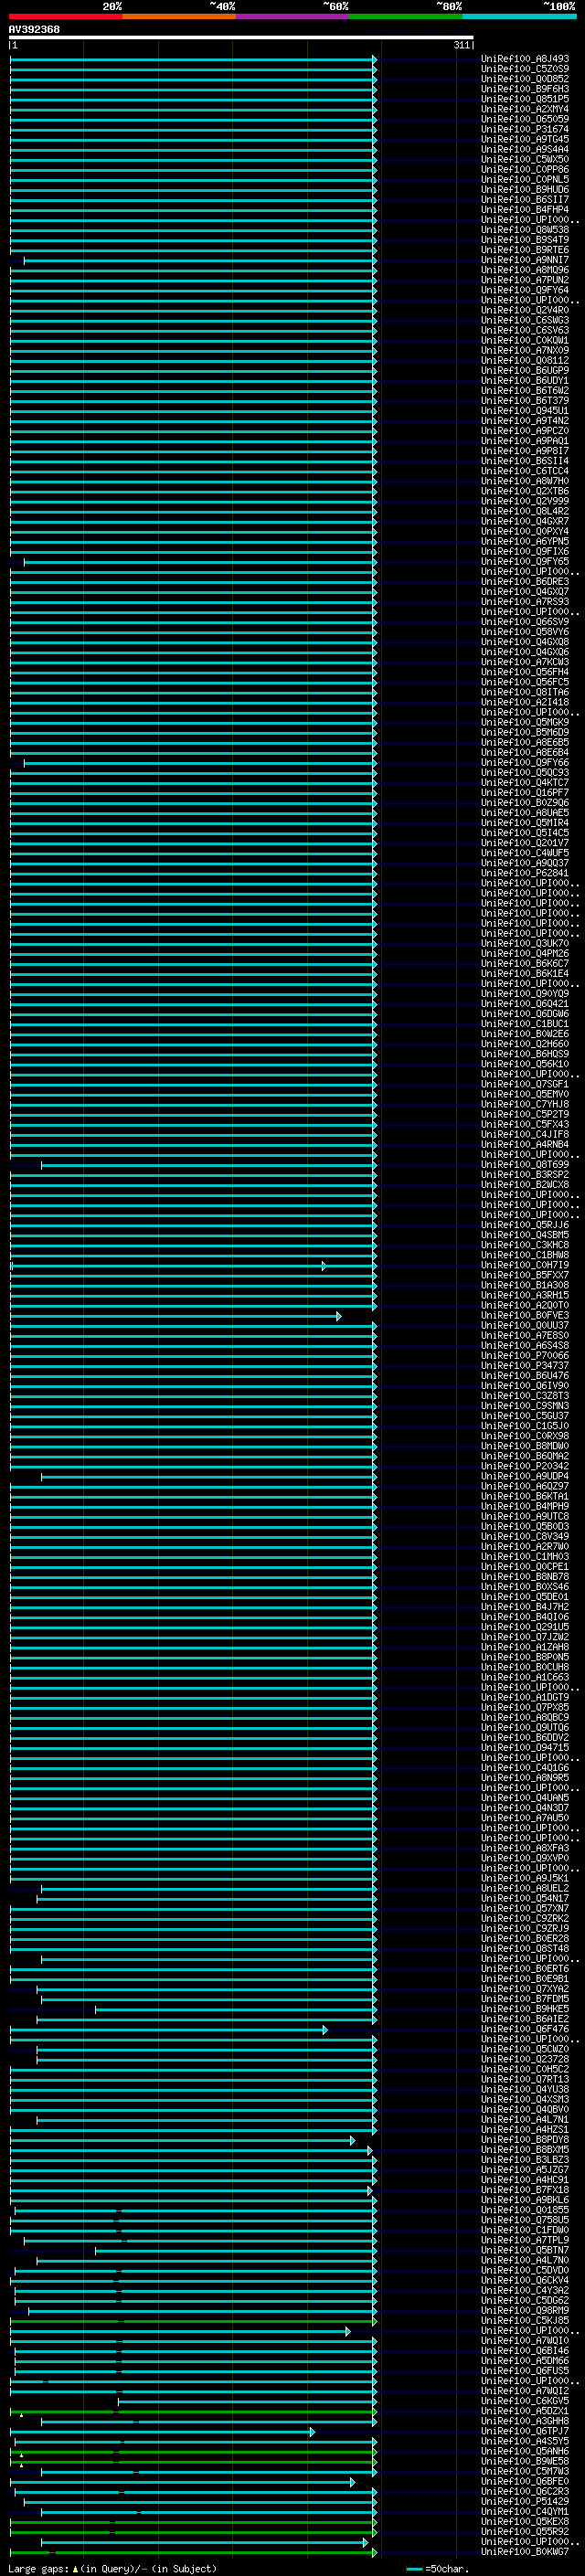
Task: Select the UniRef100_Q16PF7 label
Action: click(525, 792)
